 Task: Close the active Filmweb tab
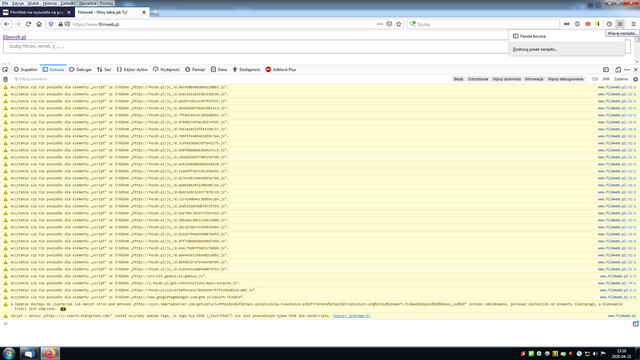[144, 12]
